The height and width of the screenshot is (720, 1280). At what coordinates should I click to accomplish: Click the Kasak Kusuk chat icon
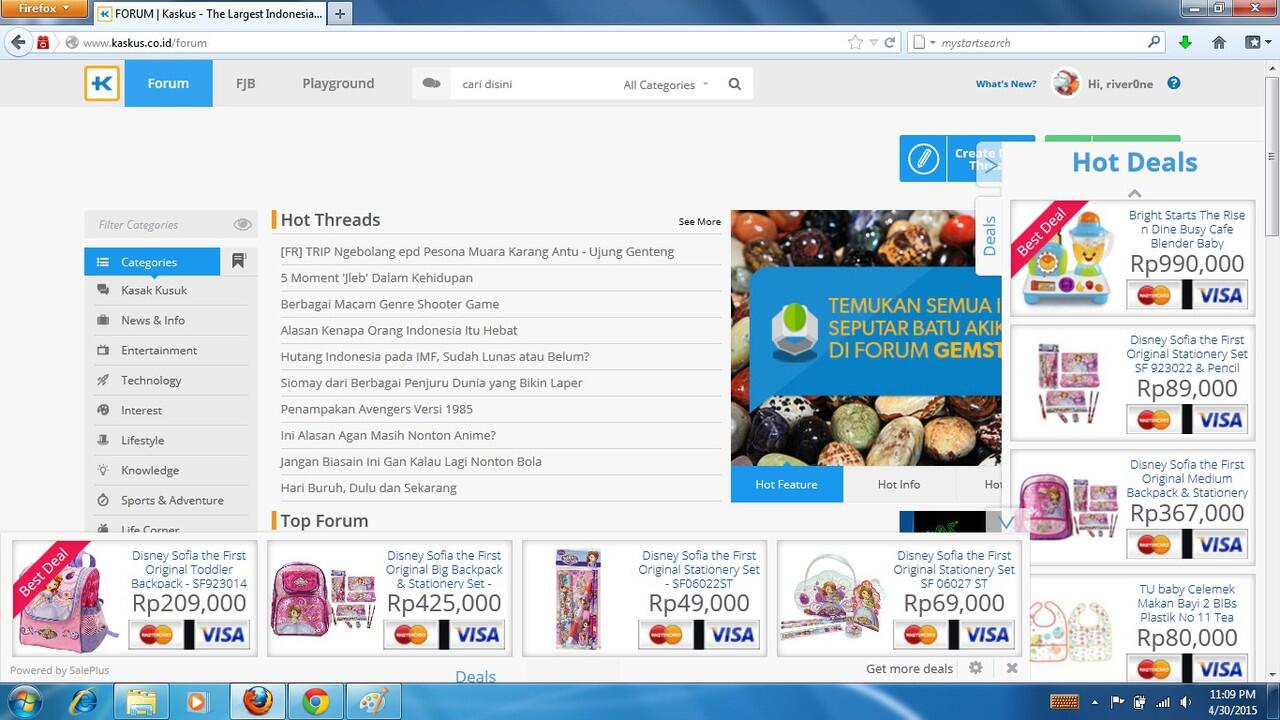point(102,290)
